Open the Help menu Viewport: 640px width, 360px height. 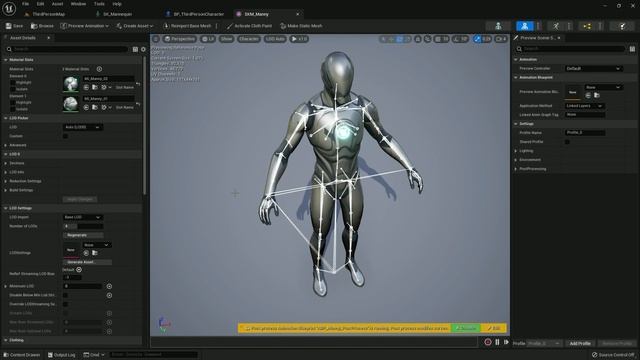click(117, 4)
